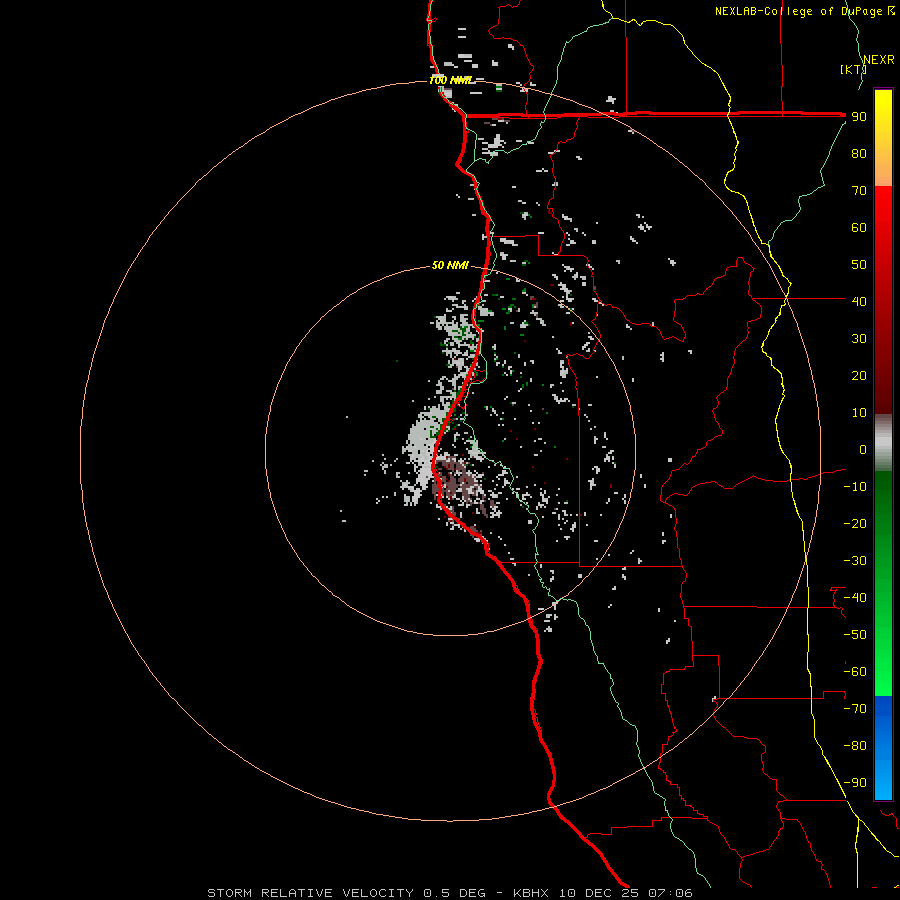Pick the light orange segment of the color scale
Viewport: 900px width, 900px height.
(883, 171)
